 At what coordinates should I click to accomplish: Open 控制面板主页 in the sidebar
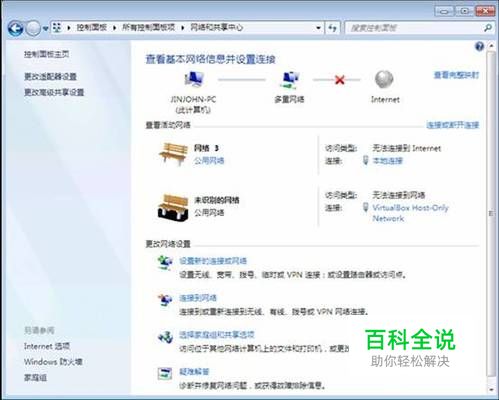[46, 54]
